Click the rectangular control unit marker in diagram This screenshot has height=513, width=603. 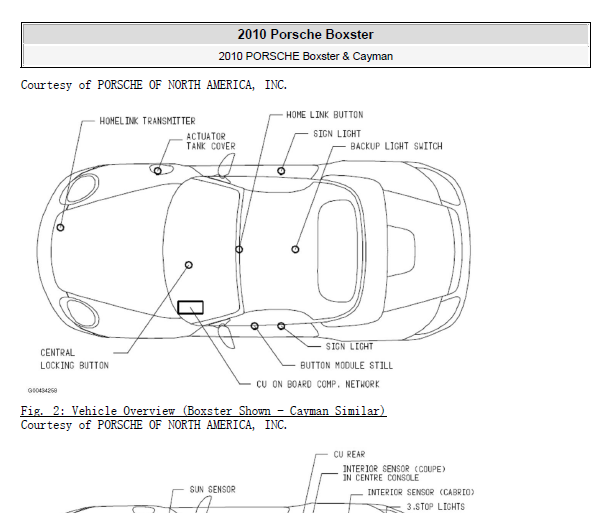click(190, 307)
